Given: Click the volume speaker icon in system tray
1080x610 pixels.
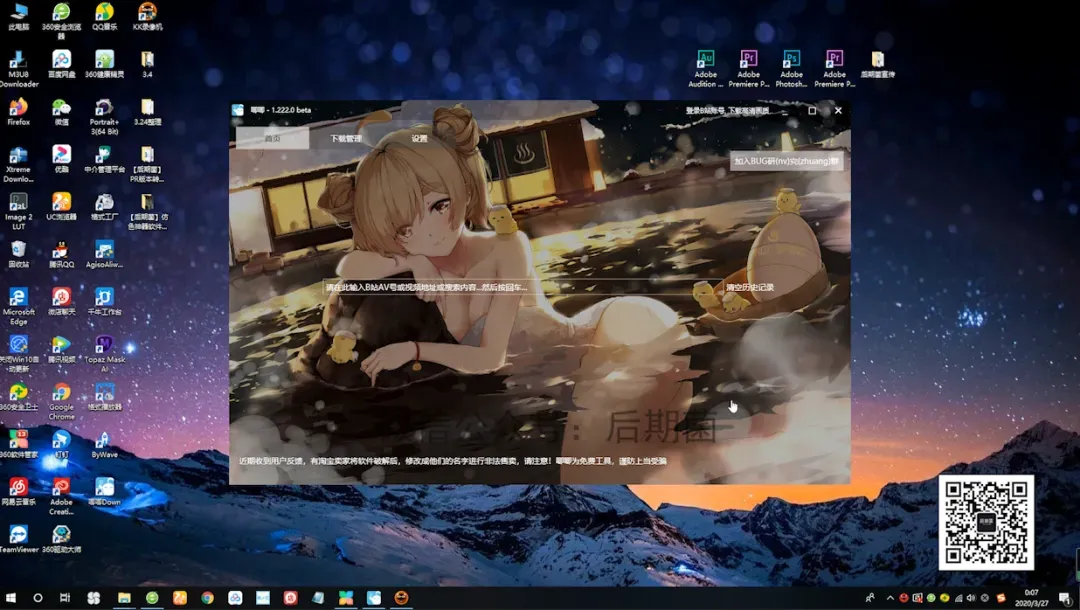Looking at the screenshot, I should [971, 598].
